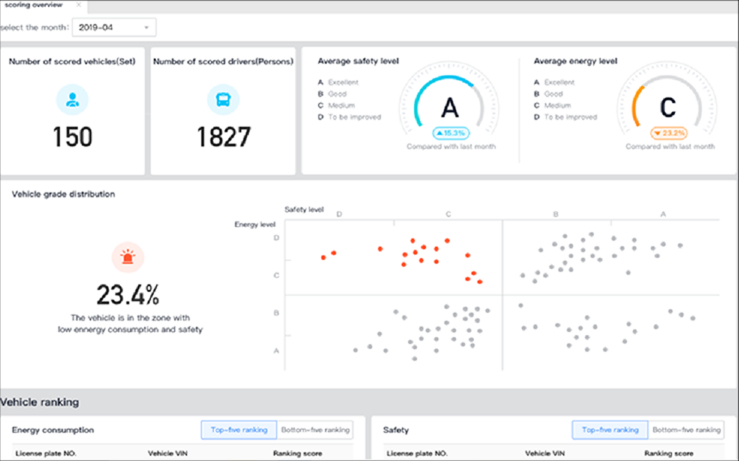This screenshot has width=739, height=461.
Task: Click the safety level up 15.3% badge
Action: (x=451, y=132)
